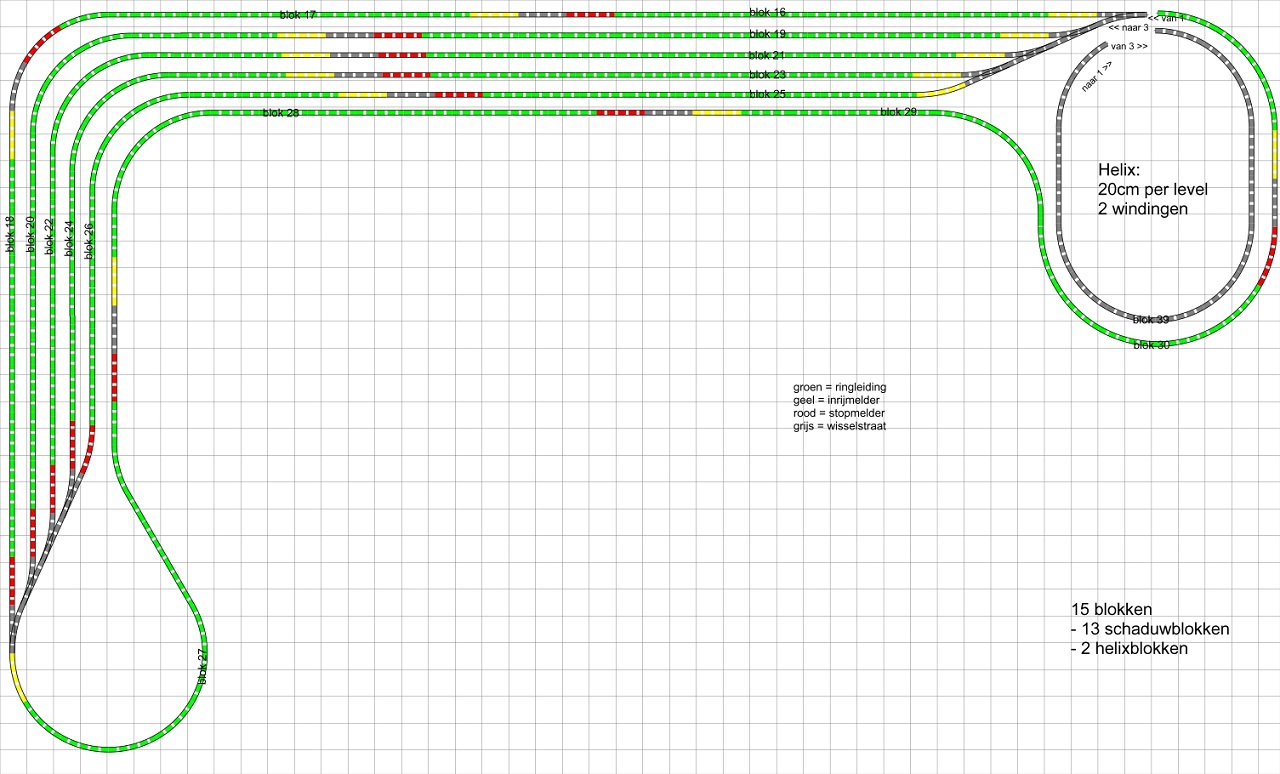Click the 'blok 30' helix label
The height and width of the screenshot is (774, 1280).
tap(1151, 345)
